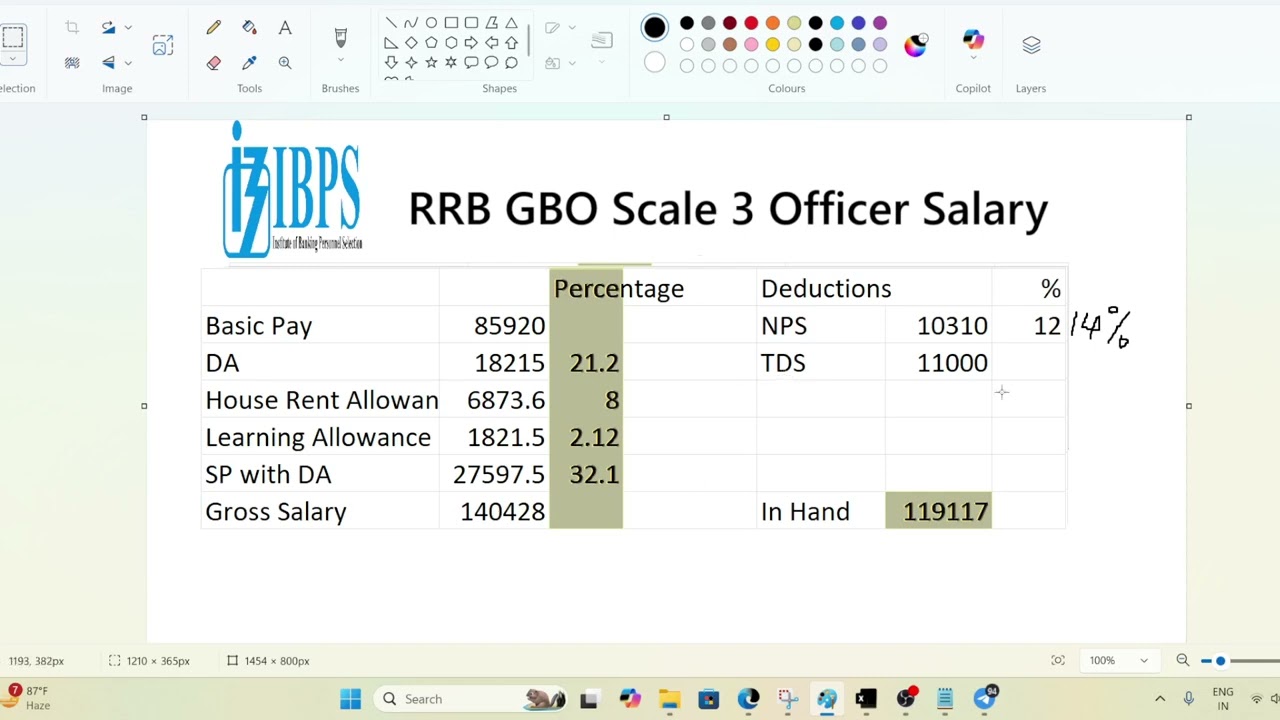Select the Magnifier tool
The width and height of the screenshot is (1280, 720).
point(285,63)
